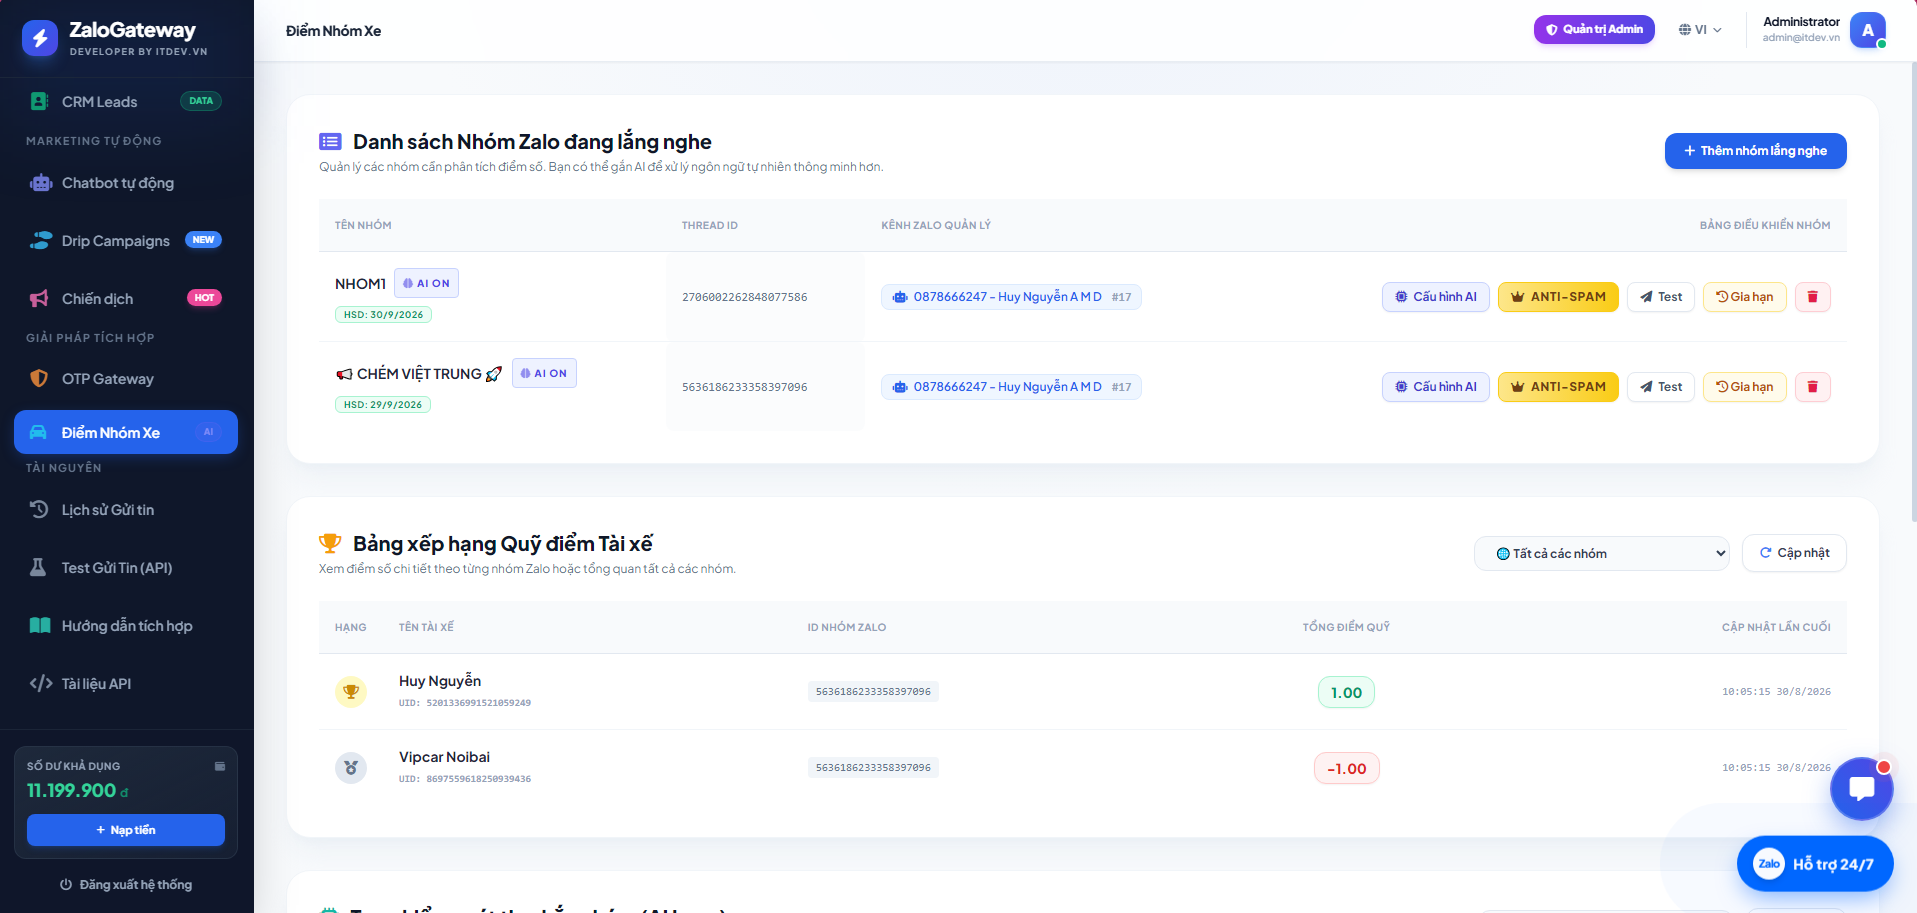Toggle AI ON badge for CHÉM VIỆT TRUNG
The width and height of the screenshot is (1917, 913).
click(x=544, y=373)
